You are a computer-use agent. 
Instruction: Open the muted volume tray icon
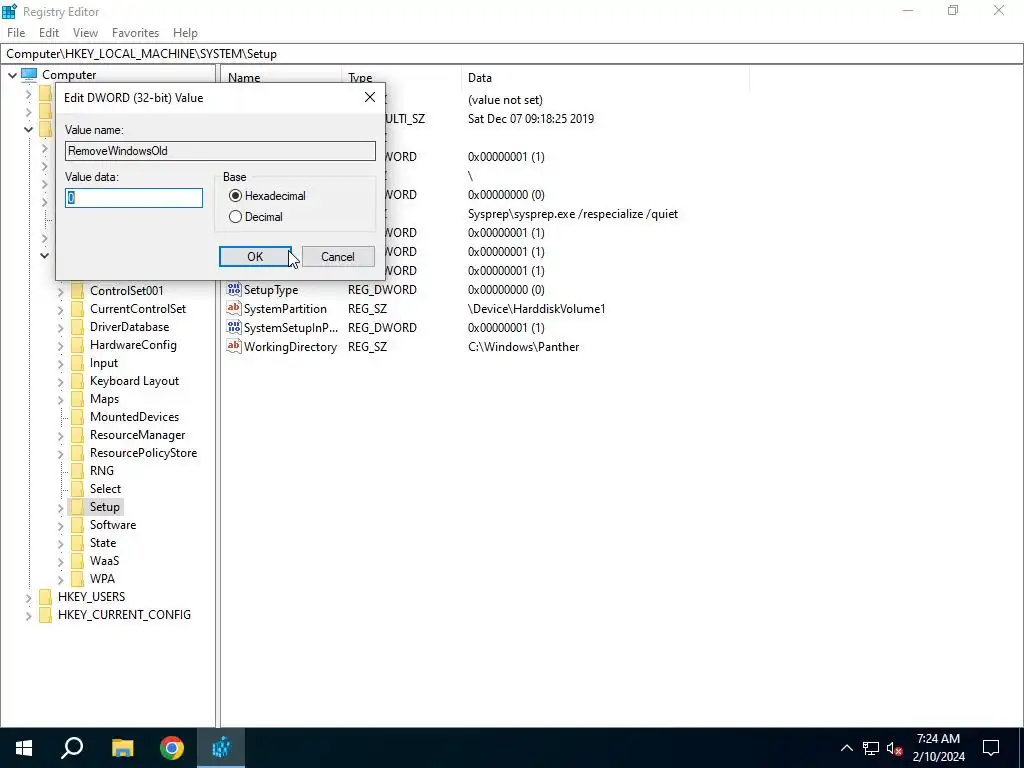point(894,748)
